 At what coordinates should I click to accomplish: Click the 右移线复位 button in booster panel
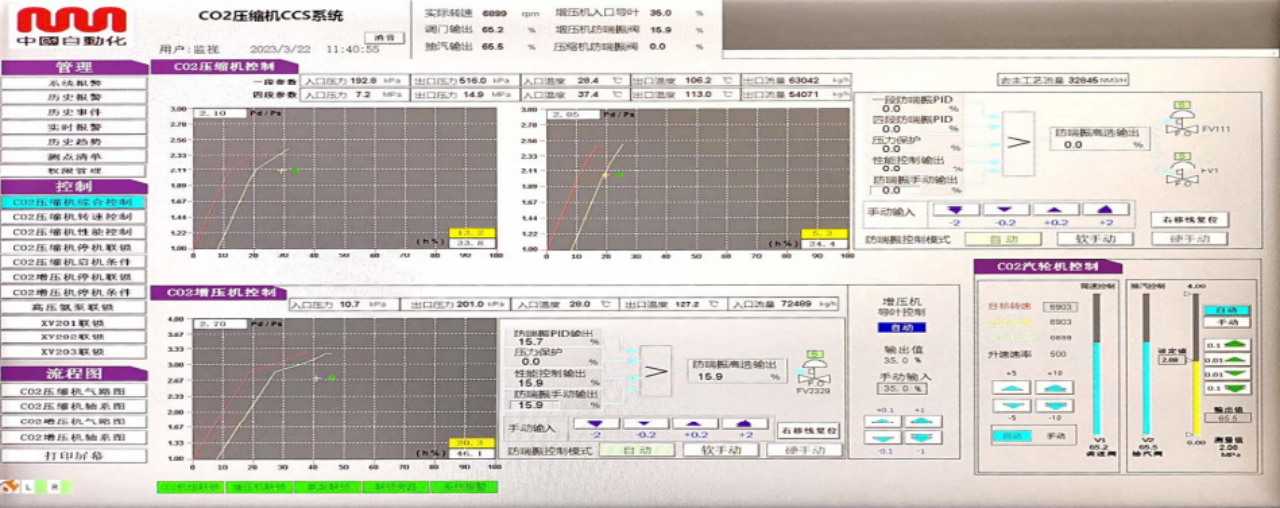[808, 431]
